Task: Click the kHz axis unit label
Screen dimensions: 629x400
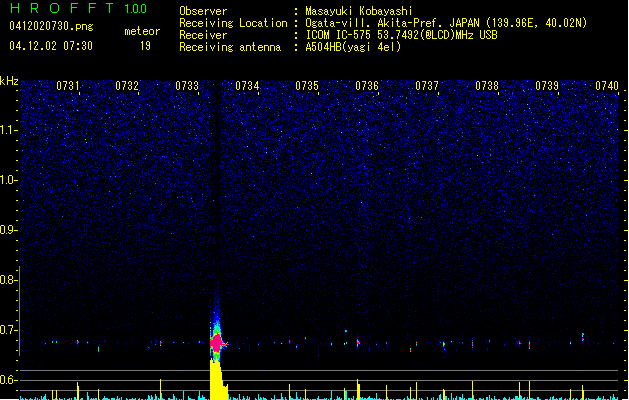Action: point(9,81)
